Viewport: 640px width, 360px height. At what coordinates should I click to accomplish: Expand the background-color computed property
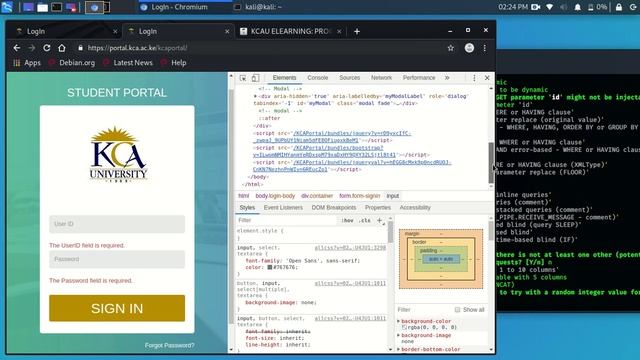(399, 321)
